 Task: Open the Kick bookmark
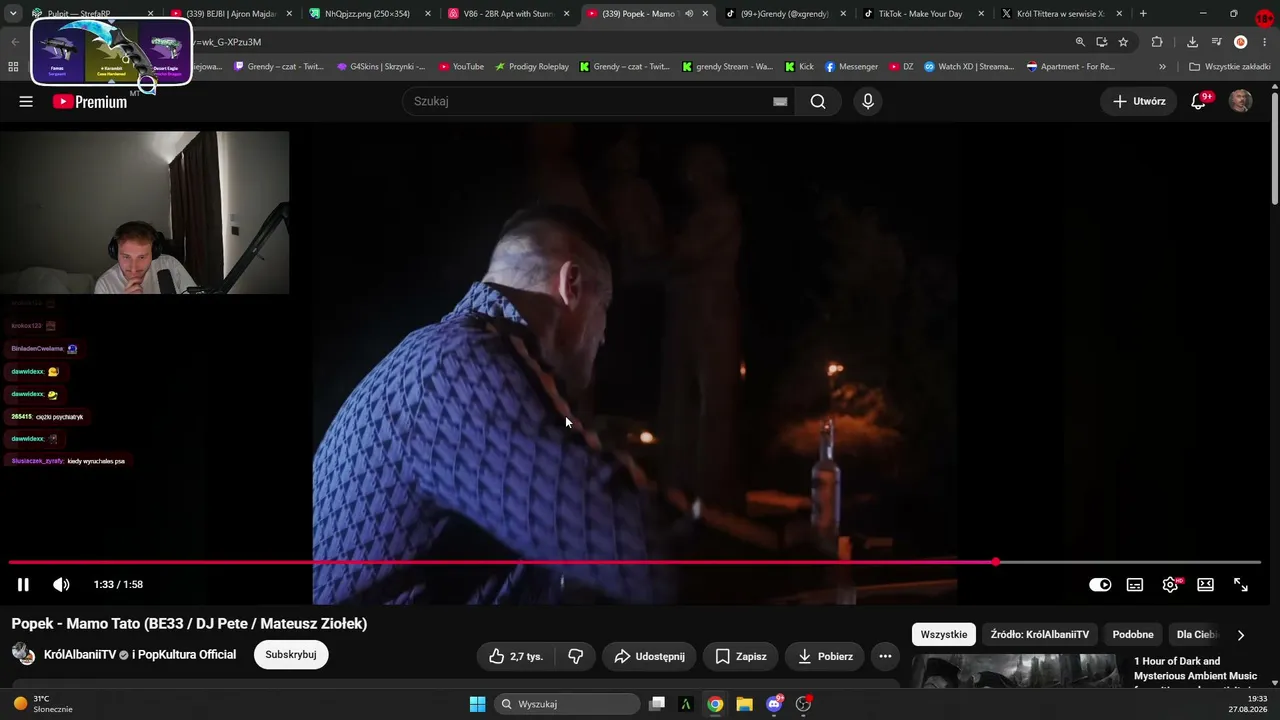click(x=799, y=67)
